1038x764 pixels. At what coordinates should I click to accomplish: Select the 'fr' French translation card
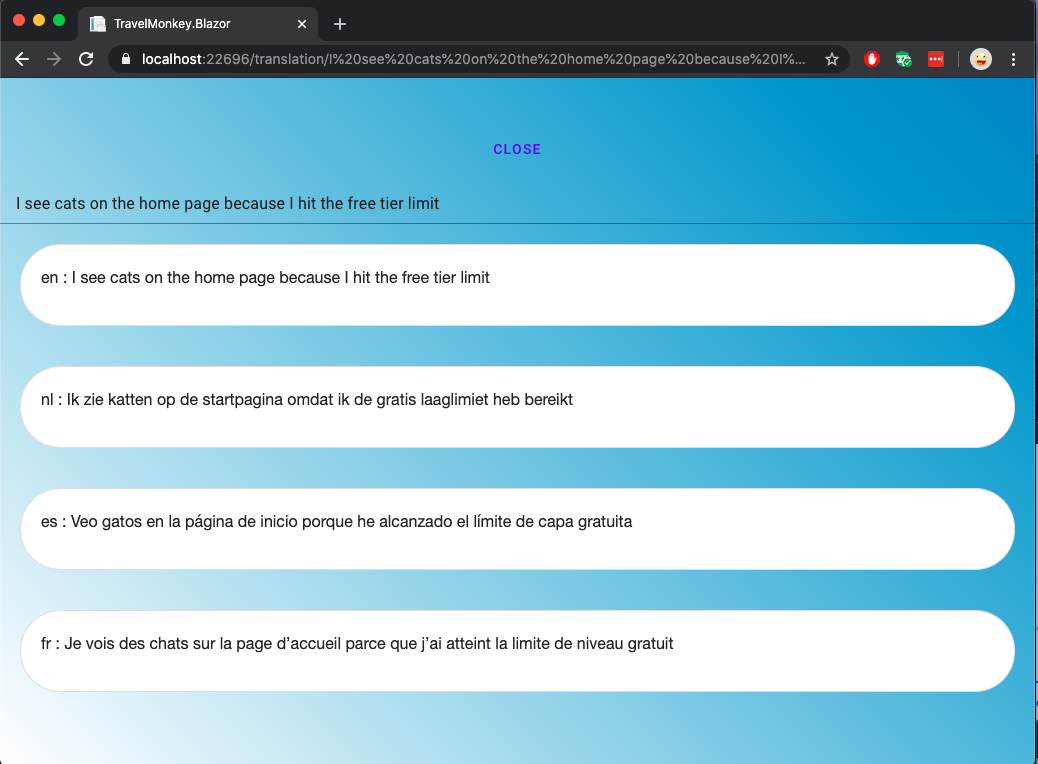[x=518, y=651]
